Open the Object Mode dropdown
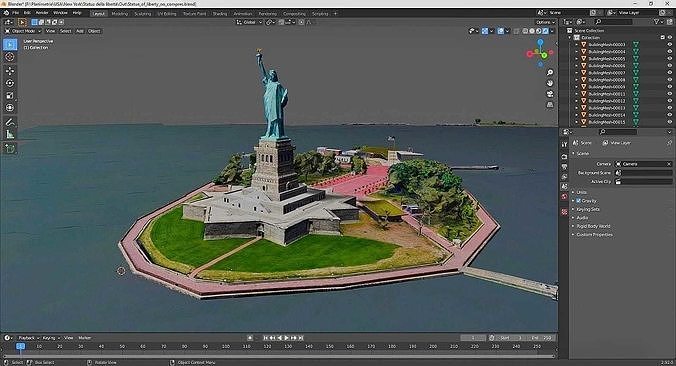The height and width of the screenshot is (366, 676). 23,31
